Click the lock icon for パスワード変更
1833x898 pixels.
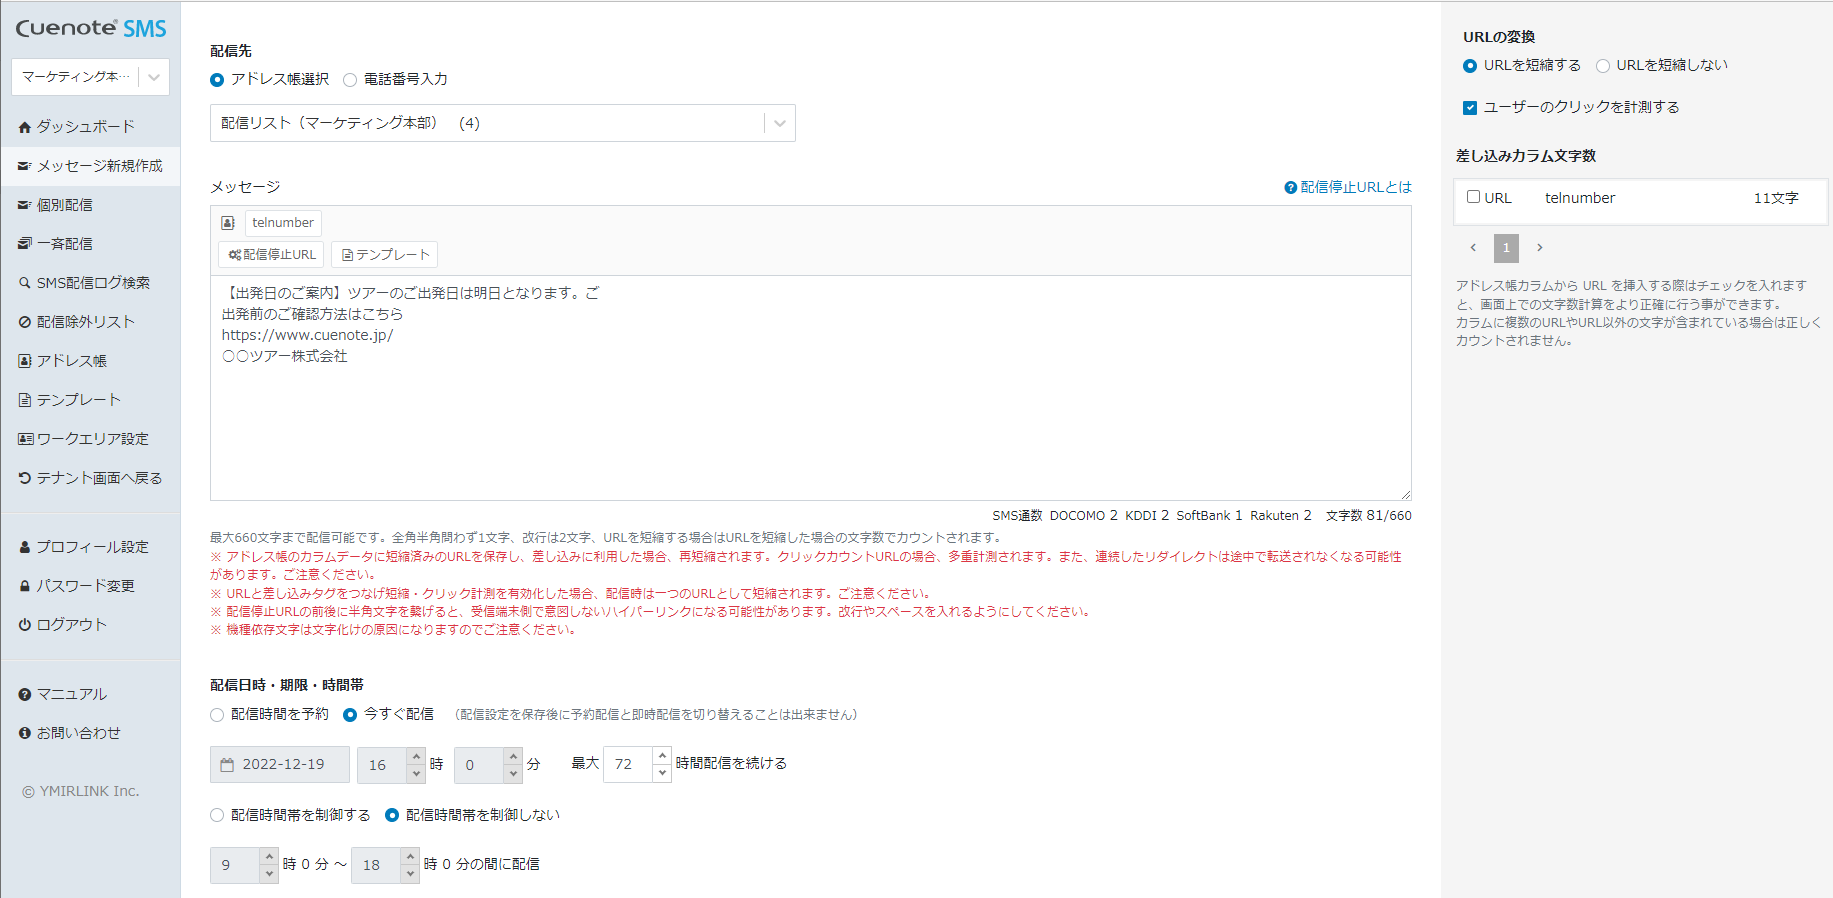click(x=25, y=586)
